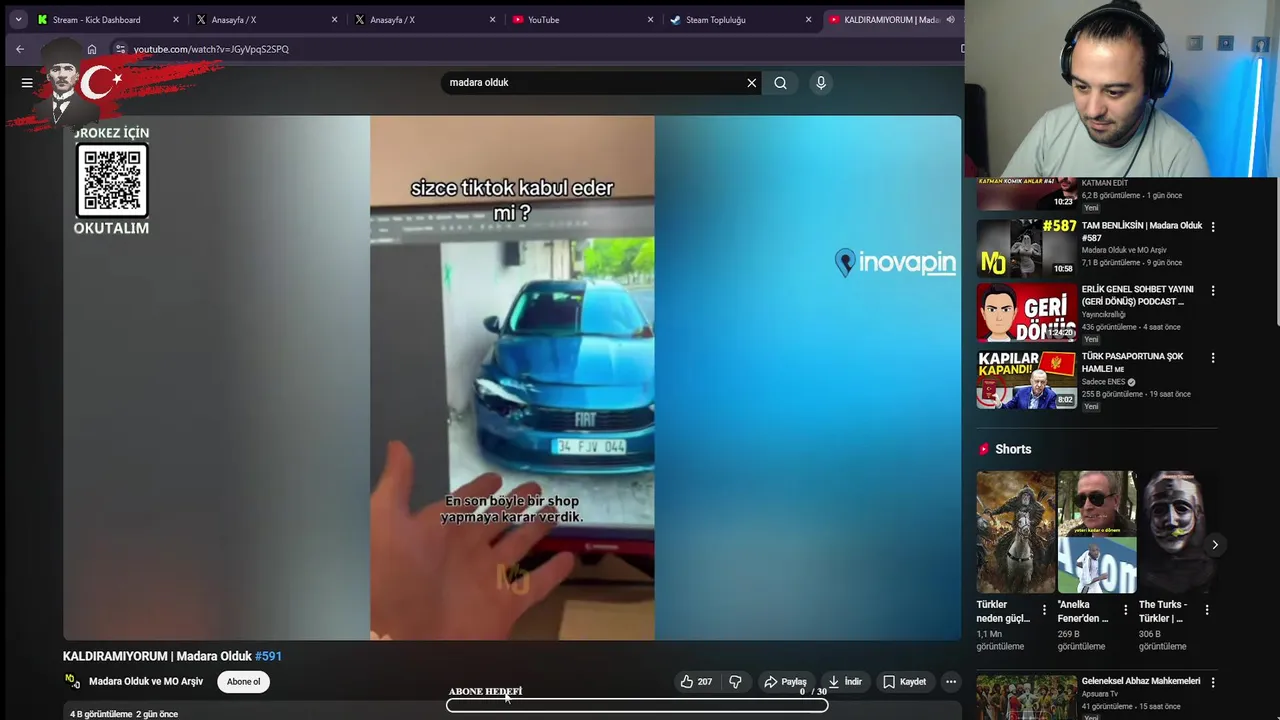This screenshot has height=720, width=1280.
Task: Open the menu for The Turks - Türkler short
Action: point(1207,610)
